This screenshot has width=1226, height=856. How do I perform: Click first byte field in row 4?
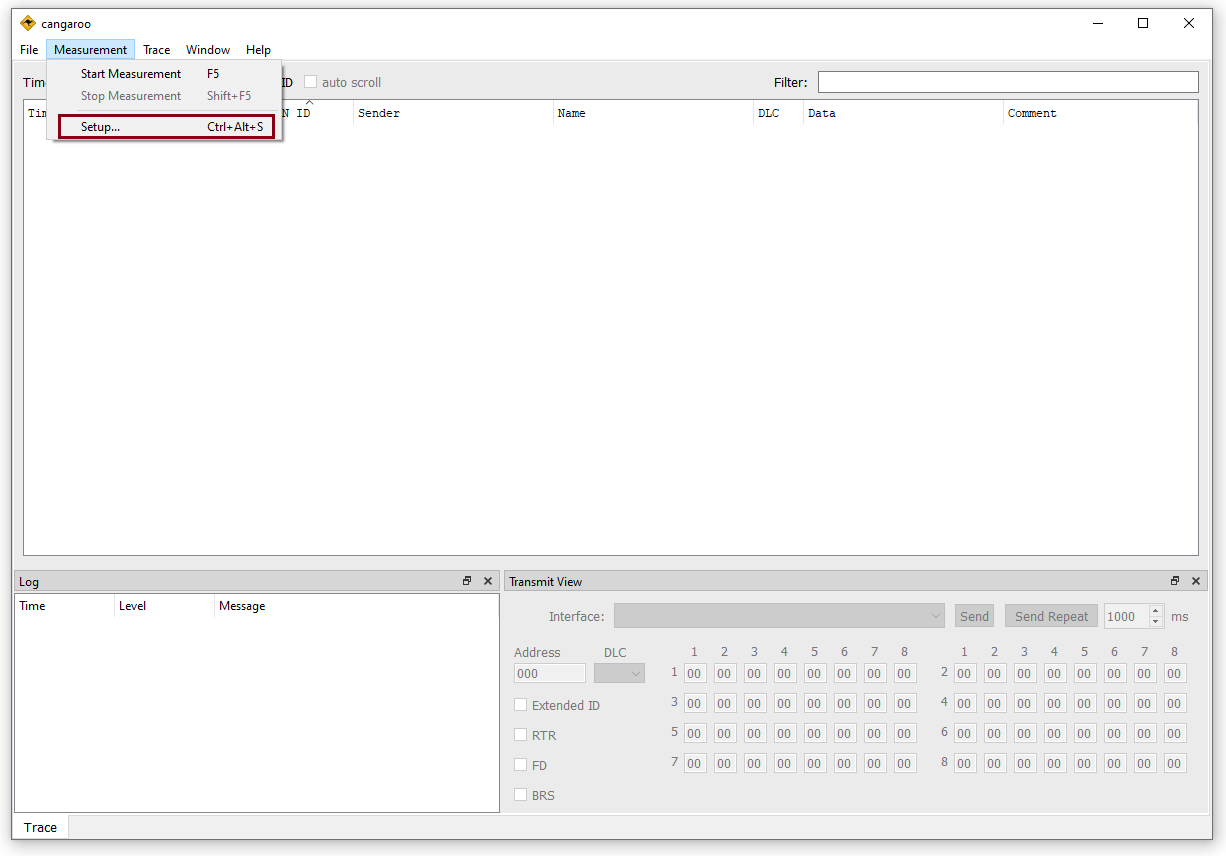[965, 703]
